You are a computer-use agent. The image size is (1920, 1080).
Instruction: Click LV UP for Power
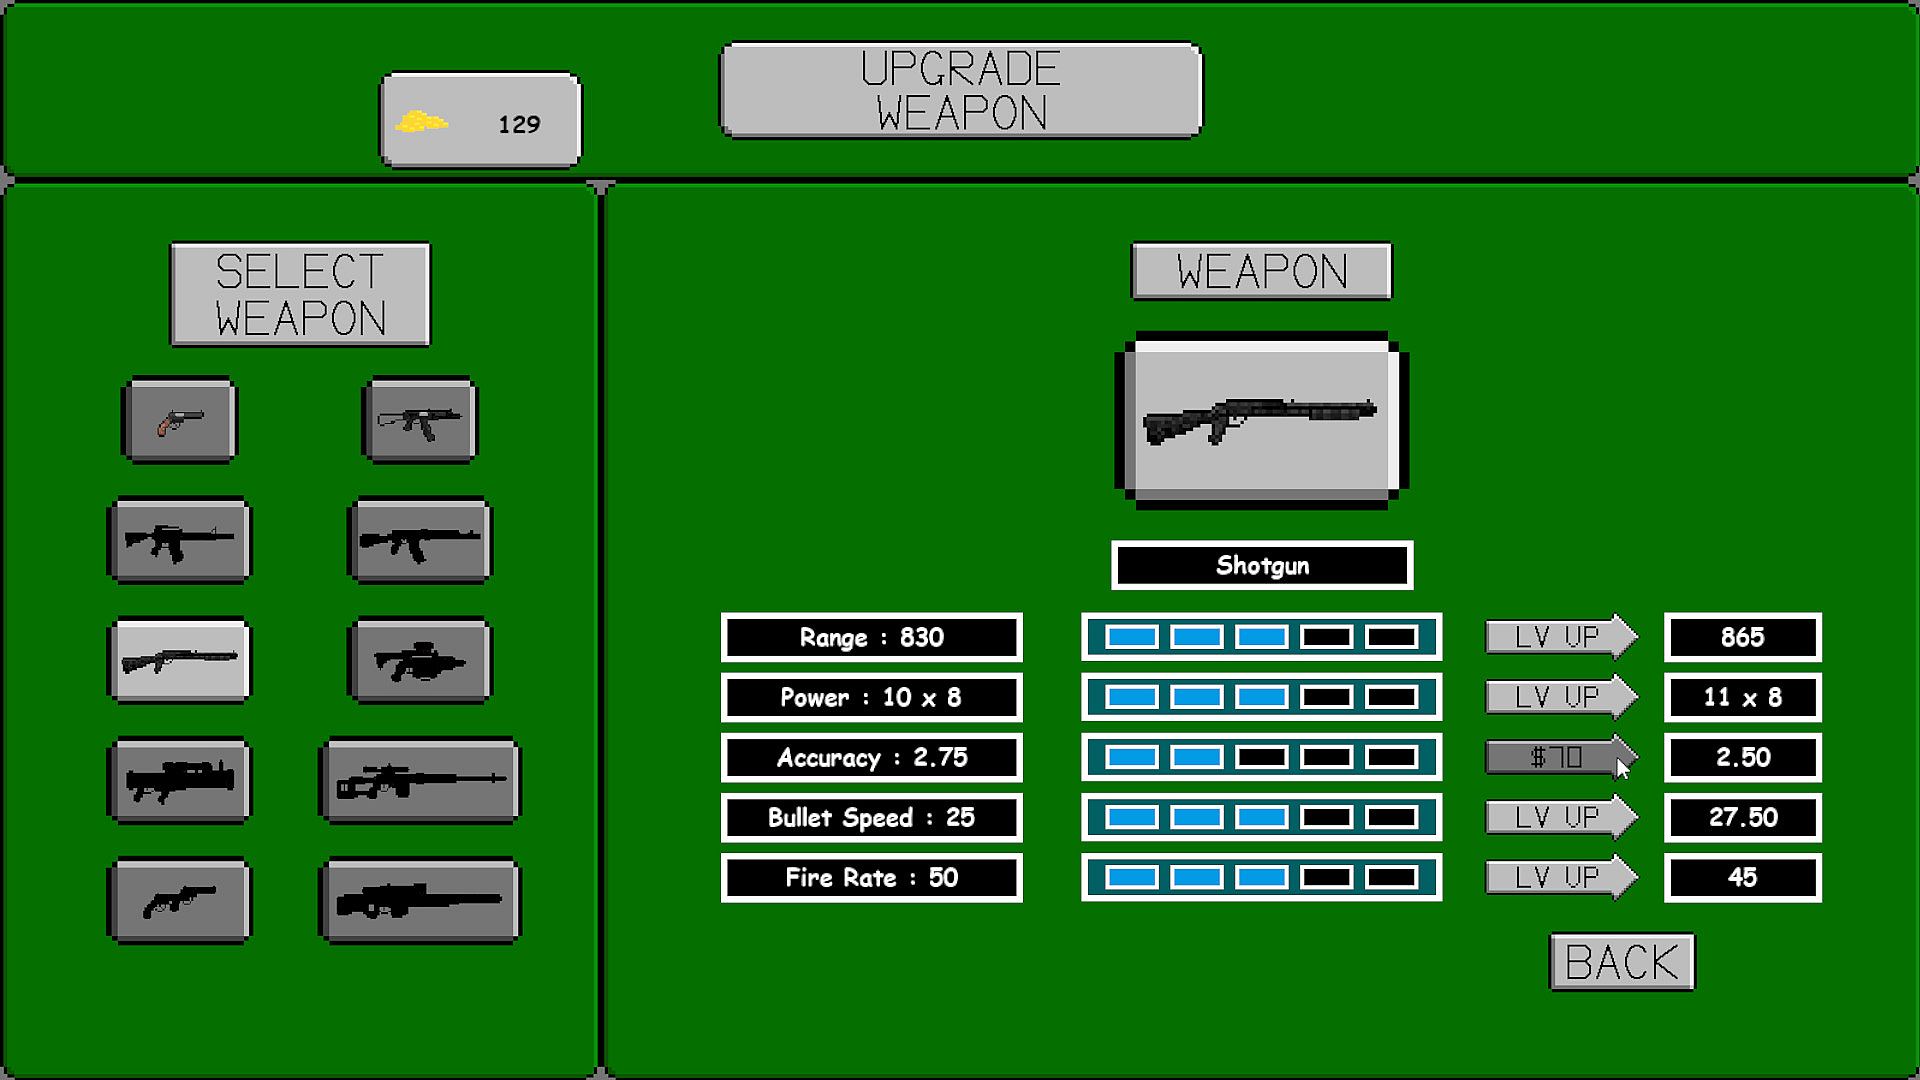1558,697
